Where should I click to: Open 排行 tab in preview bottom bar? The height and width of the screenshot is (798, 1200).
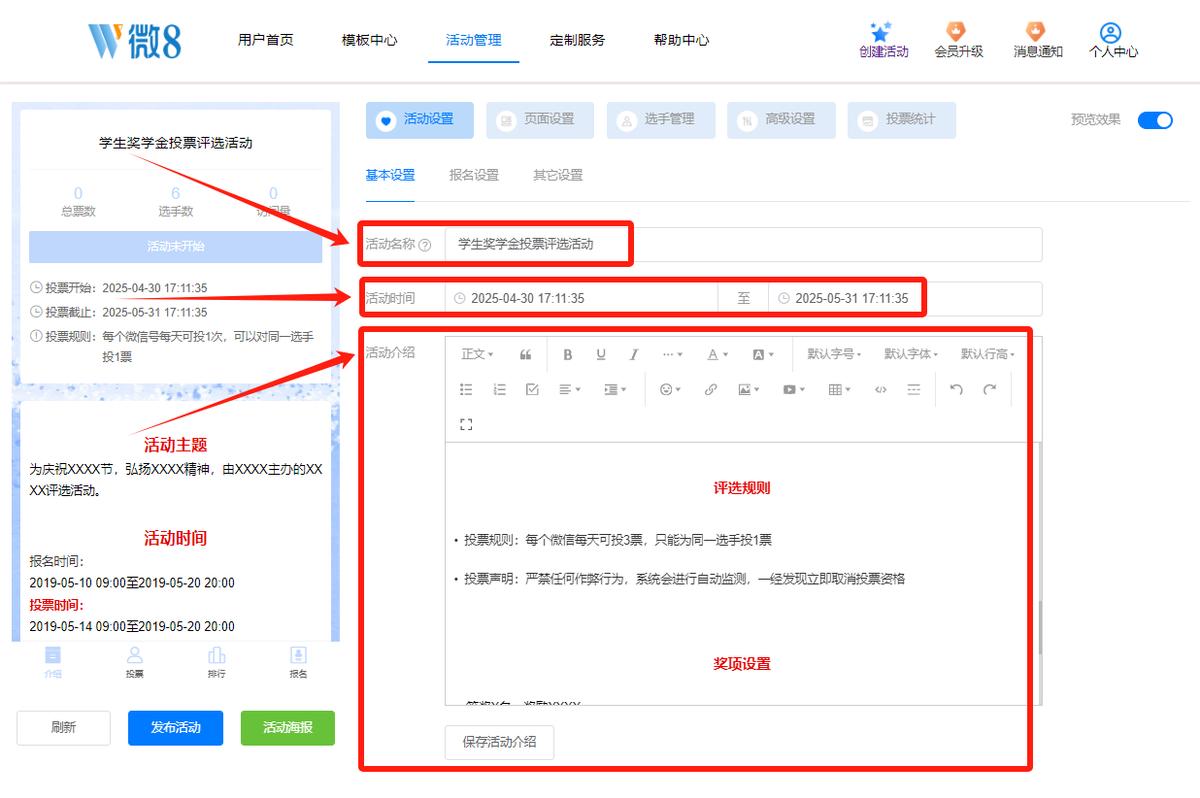(x=216, y=662)
